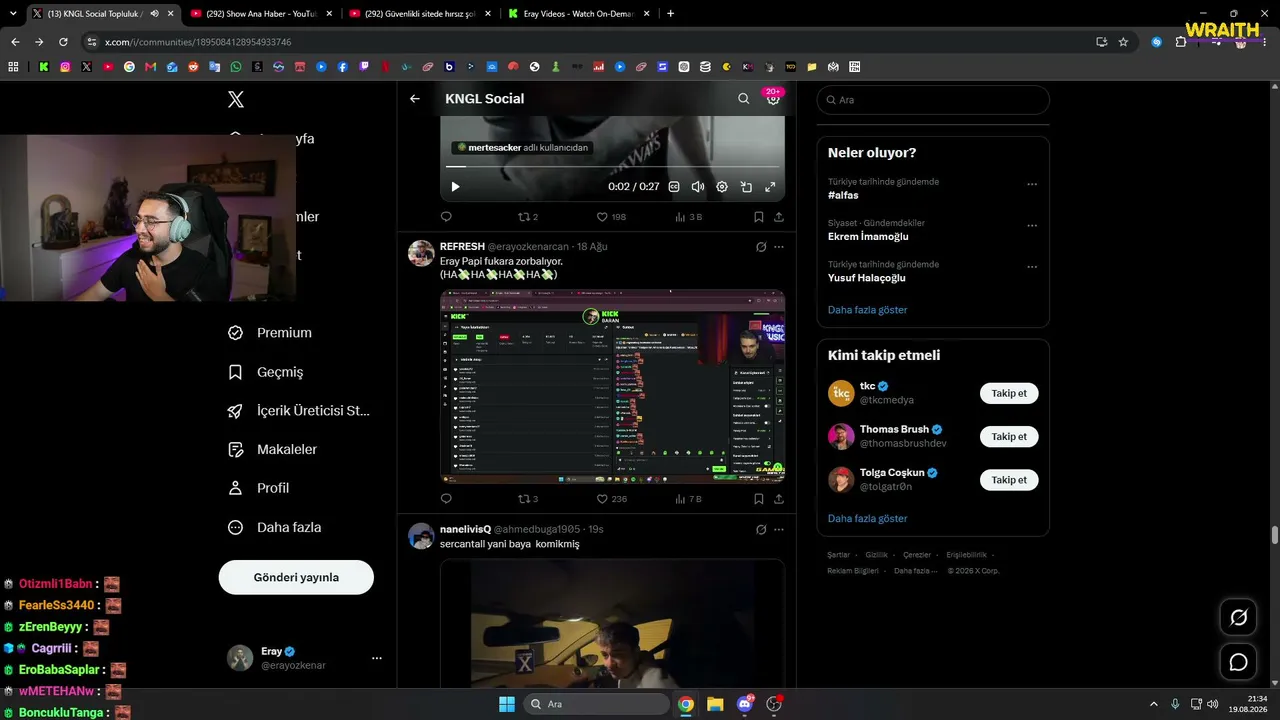
Task: Open Premium in the X sidebar
Action: 270,333
